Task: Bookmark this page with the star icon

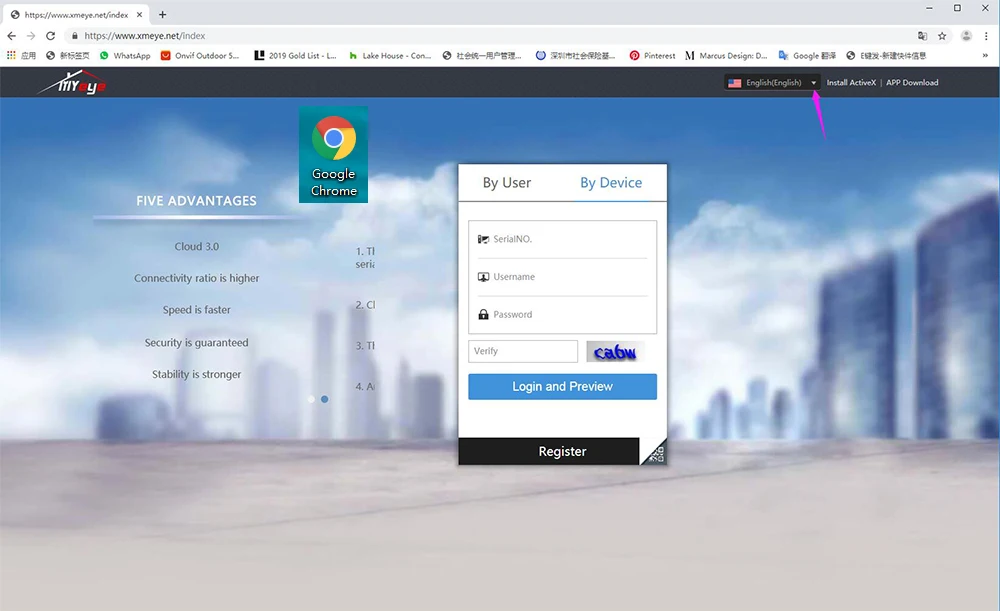Action: click(942, 36)
